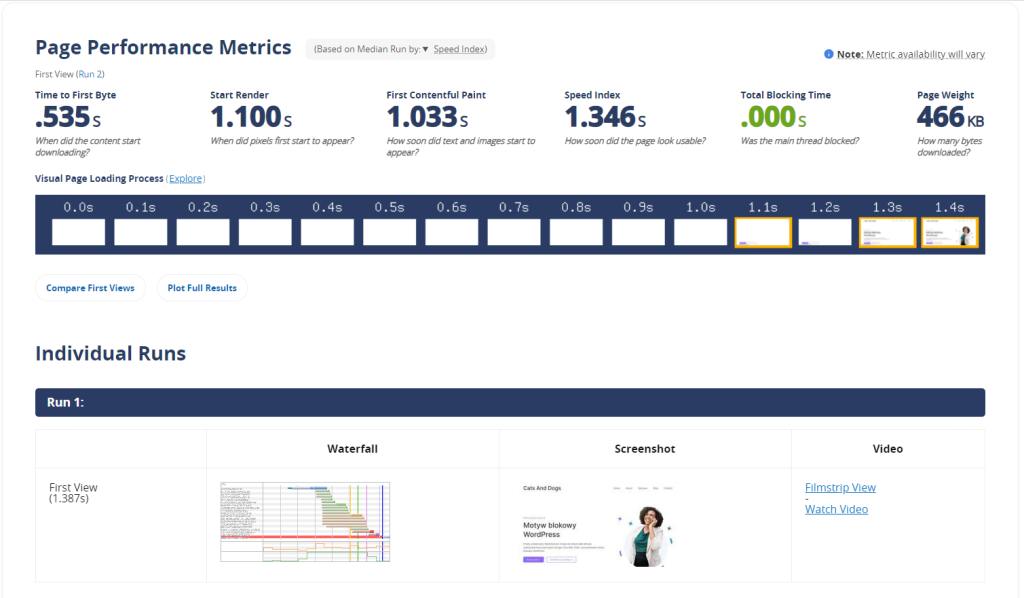Click the Watch Video link

click(836, 510)
